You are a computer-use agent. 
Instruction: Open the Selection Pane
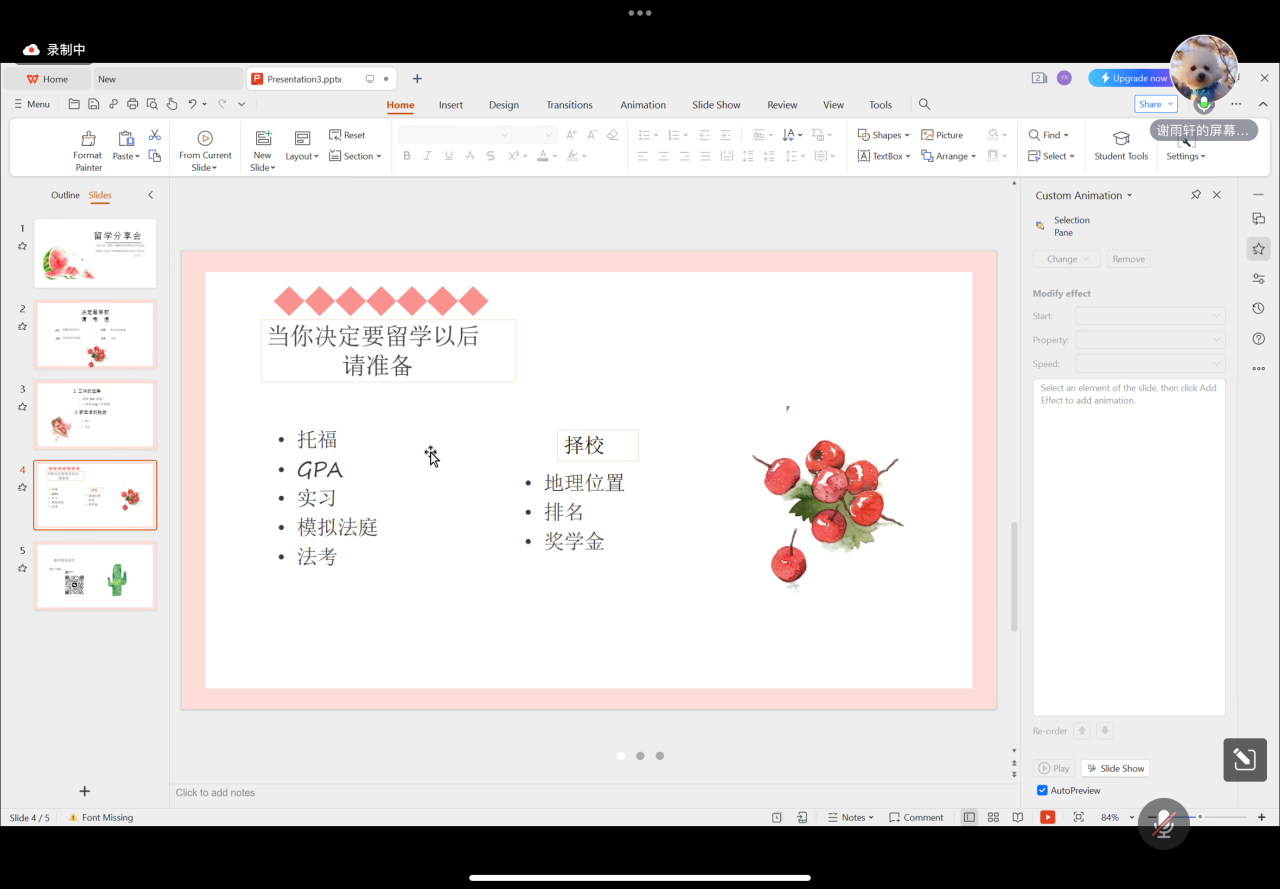click(x=1064, y=226)
